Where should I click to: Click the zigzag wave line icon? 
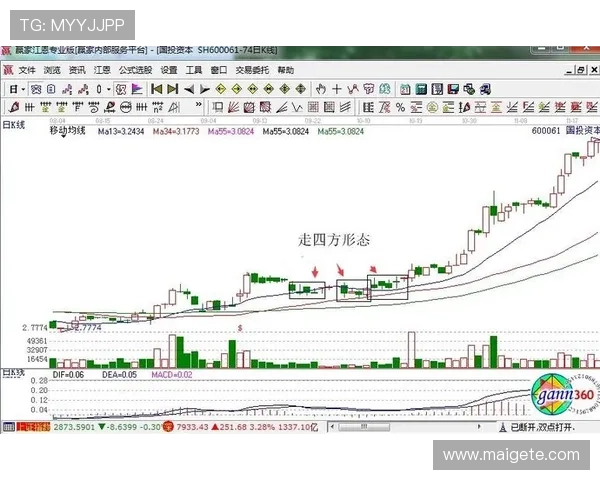point(297,107)
